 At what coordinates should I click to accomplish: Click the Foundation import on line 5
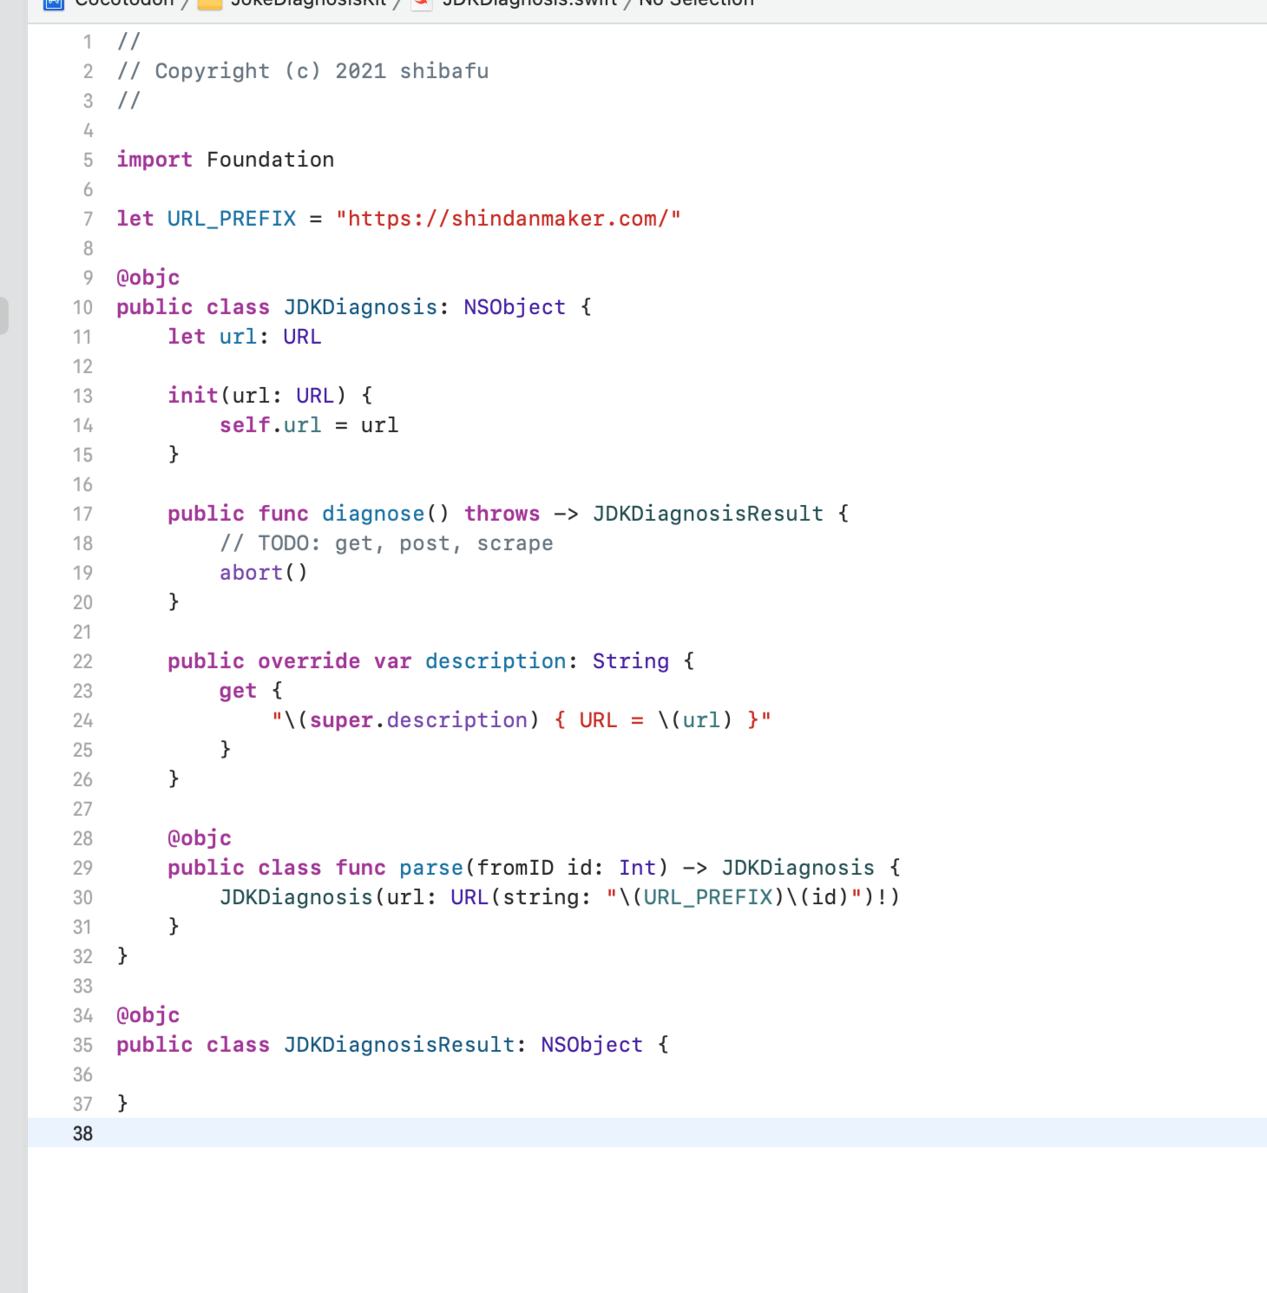[x=270, y=160]
